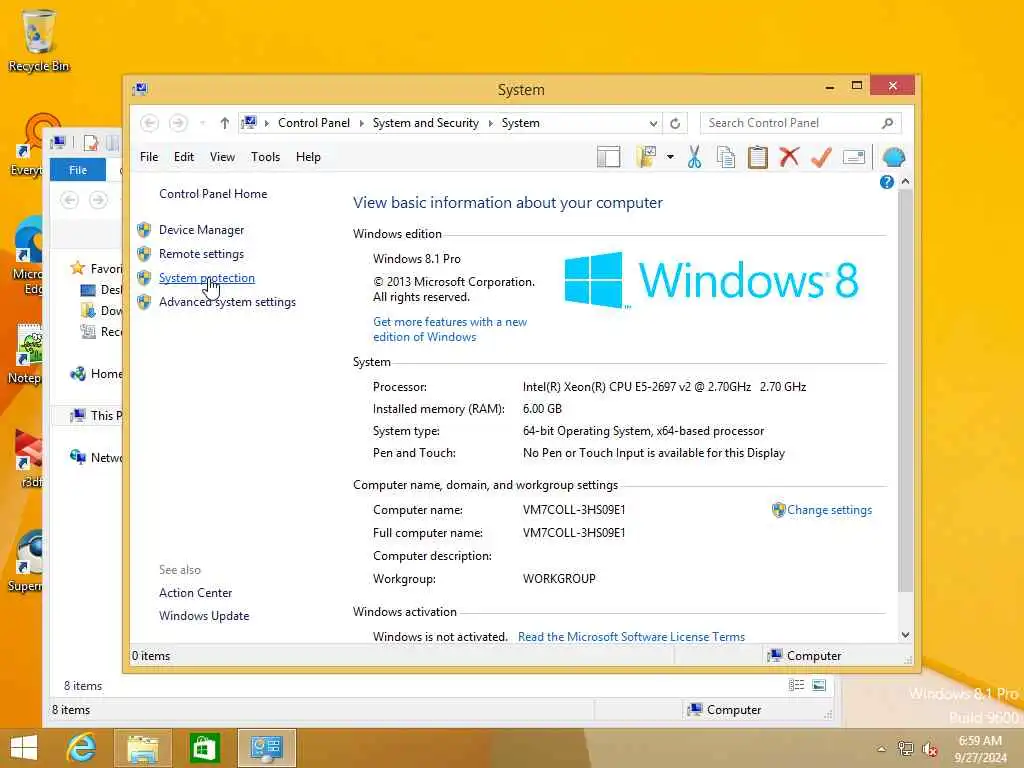Screen dimensions: 1024x768
Task: Click the Properties card toolbar icon
Action: coord(854,157)
